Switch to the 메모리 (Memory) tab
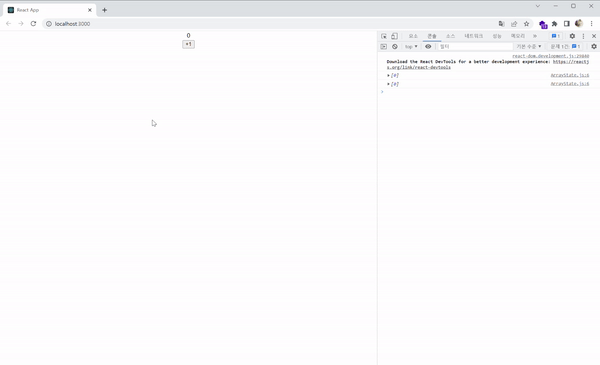Screen dimensions: 600x365 click(518, 36)
